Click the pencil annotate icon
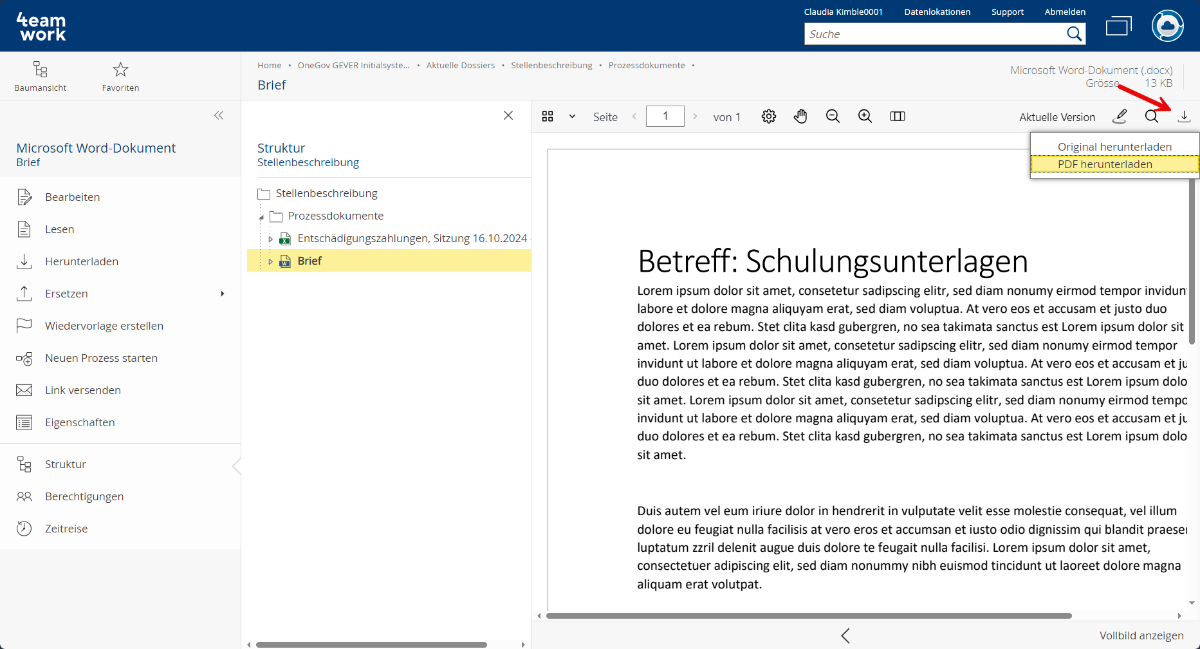Screen dimensions: 1200x649 1120,116
